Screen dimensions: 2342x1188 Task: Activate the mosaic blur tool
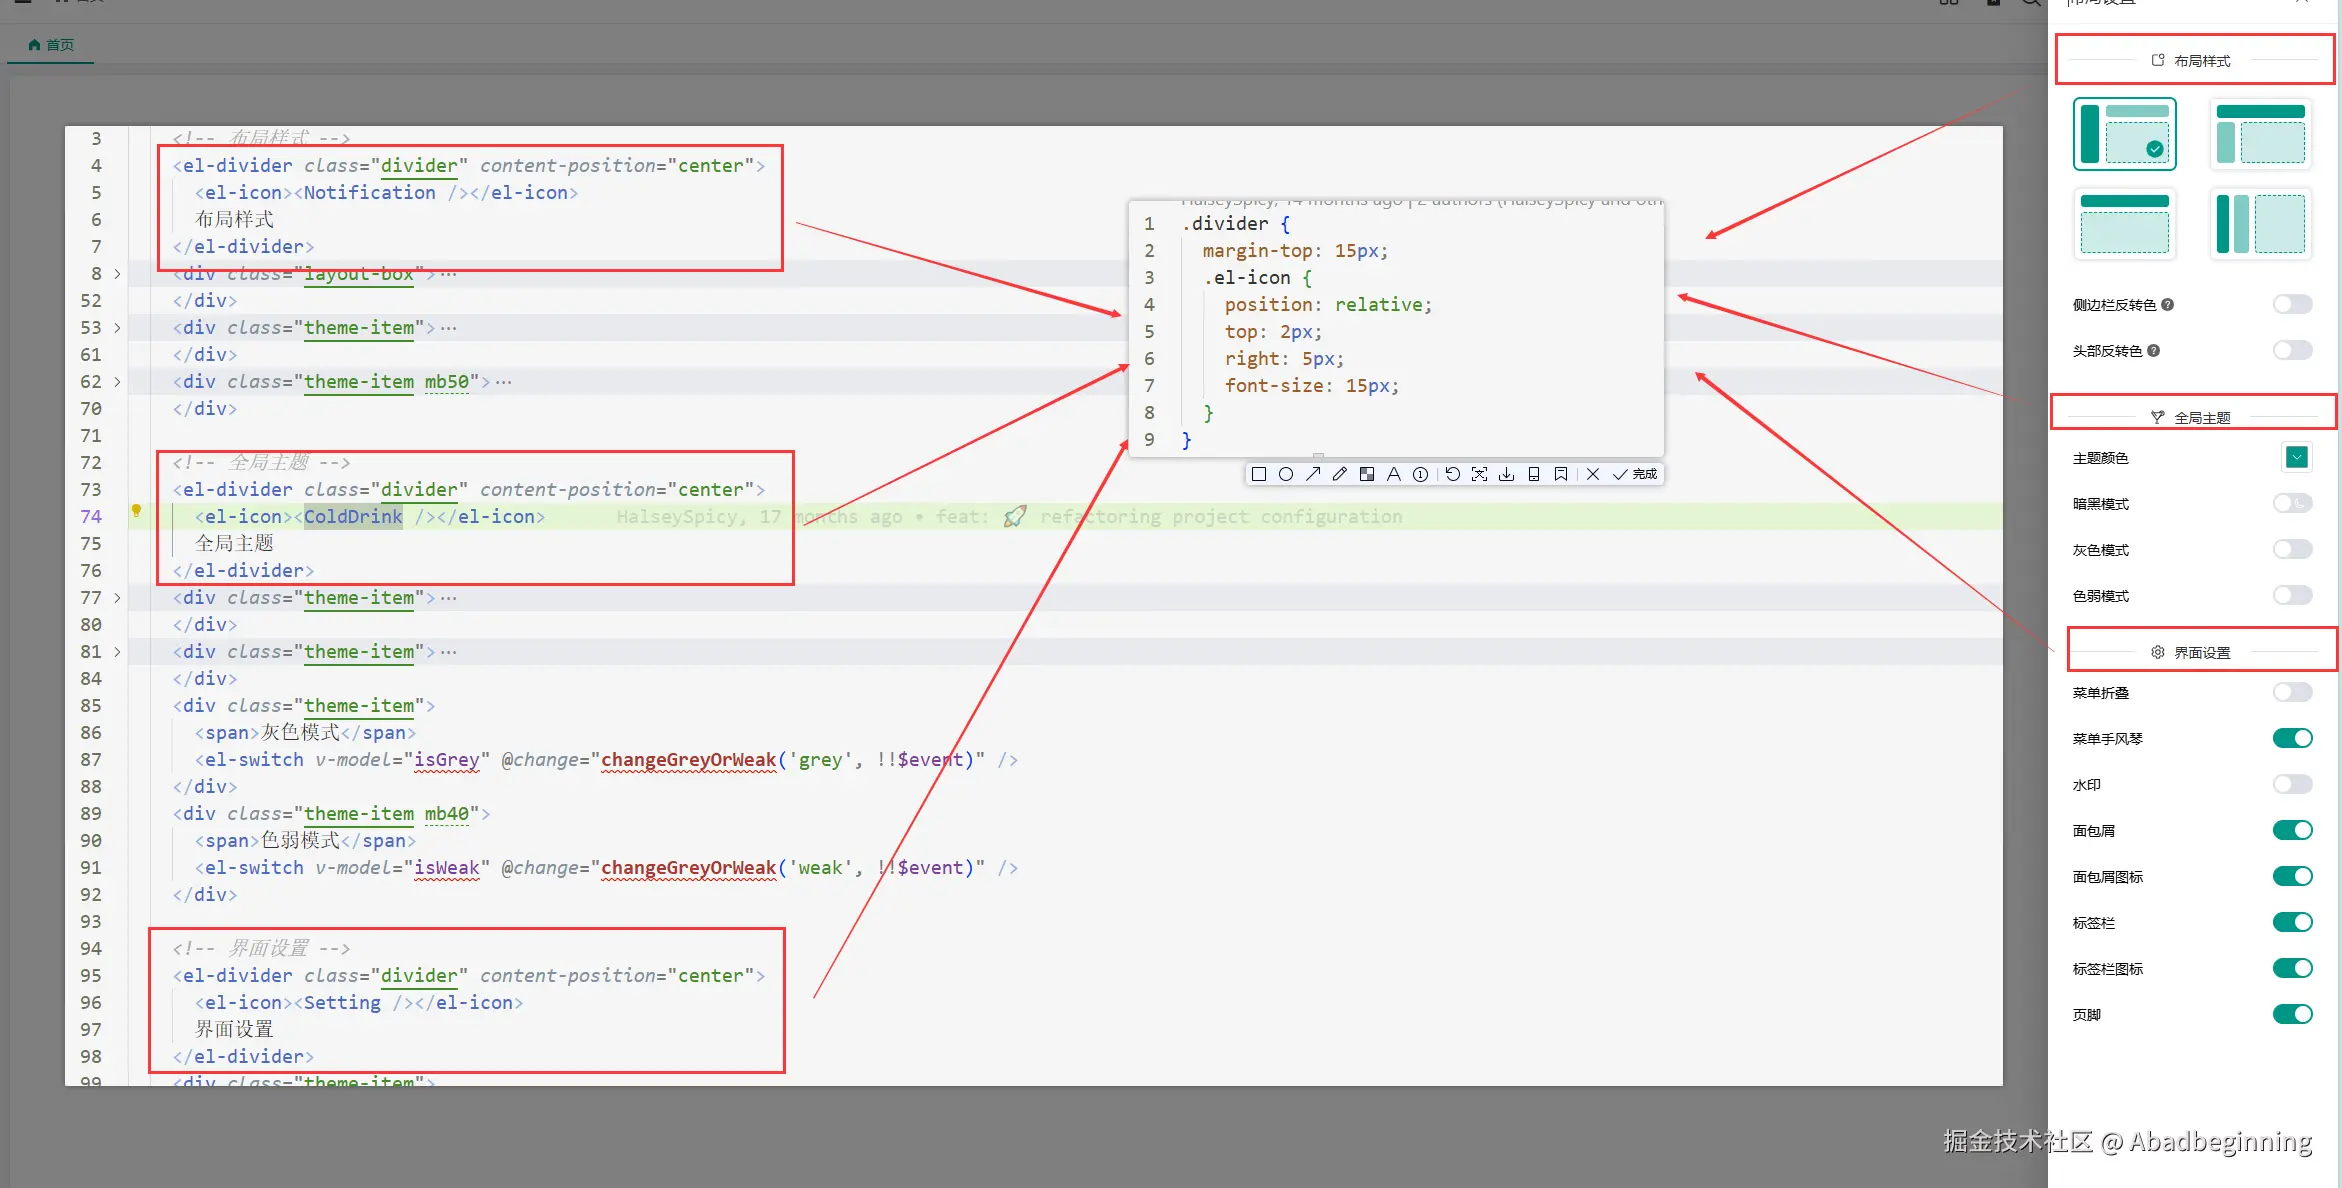[1367, 474]
